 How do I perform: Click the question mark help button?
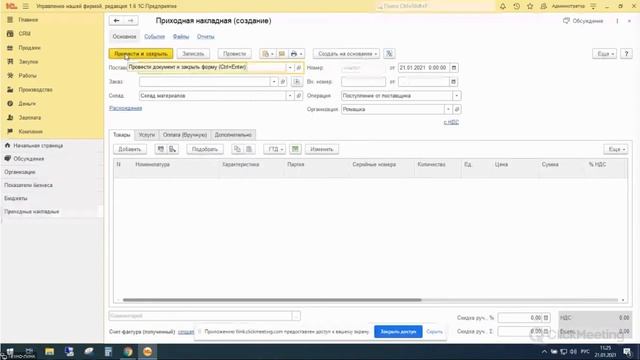(626, 53)
